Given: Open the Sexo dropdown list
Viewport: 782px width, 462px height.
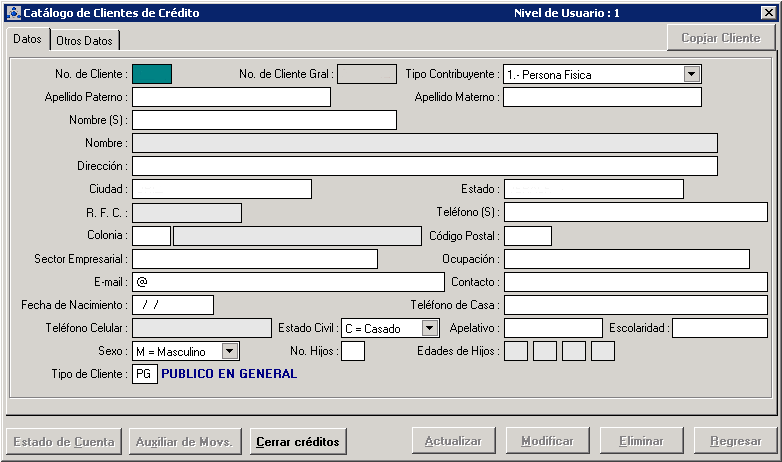Looking at the screenshot, I should click(x=229, y=351).
